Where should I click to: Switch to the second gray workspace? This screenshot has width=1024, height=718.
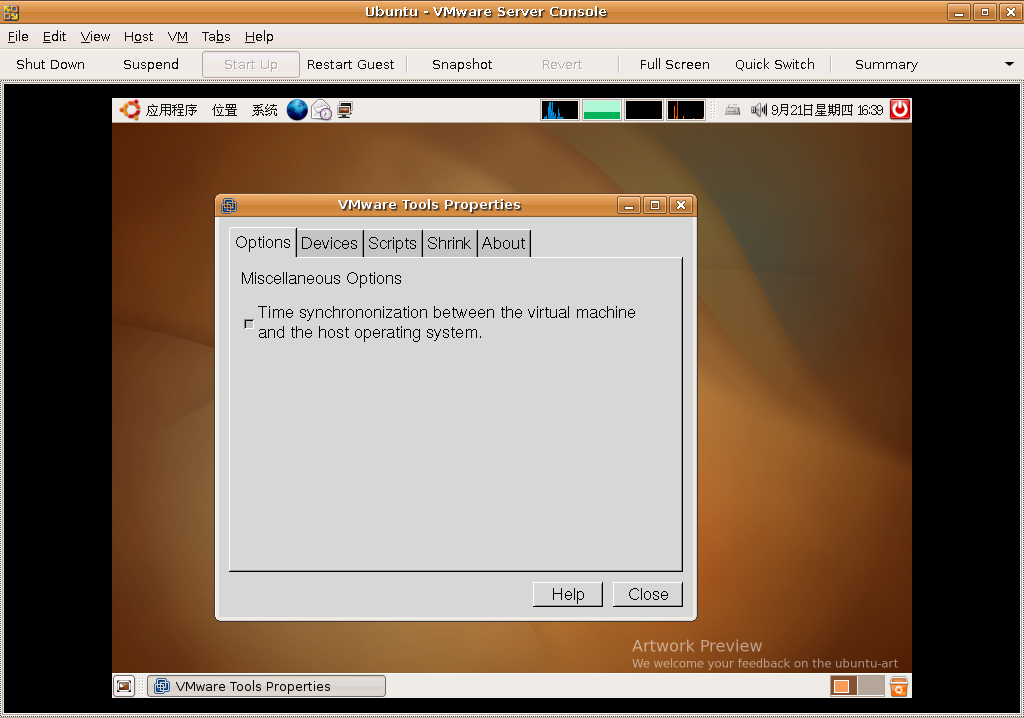point(871,686)
